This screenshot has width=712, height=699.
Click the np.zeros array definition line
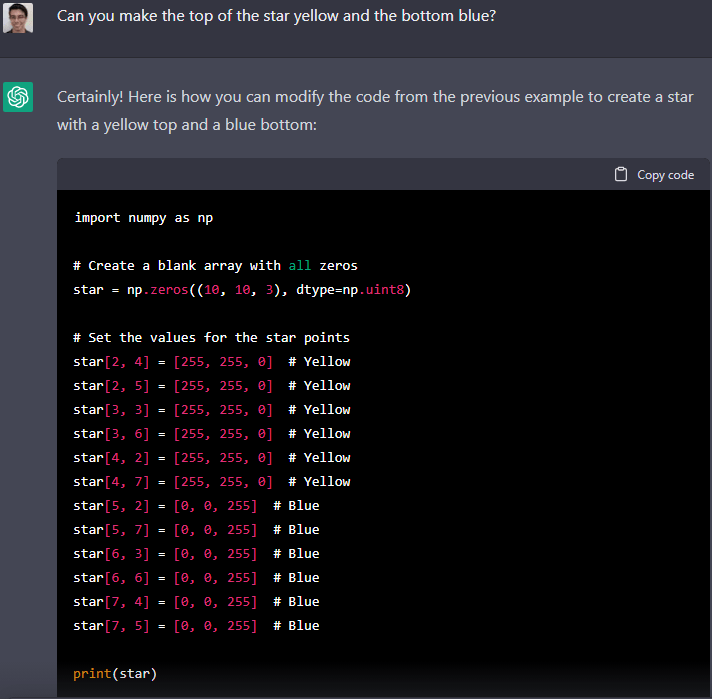[242, 289]
